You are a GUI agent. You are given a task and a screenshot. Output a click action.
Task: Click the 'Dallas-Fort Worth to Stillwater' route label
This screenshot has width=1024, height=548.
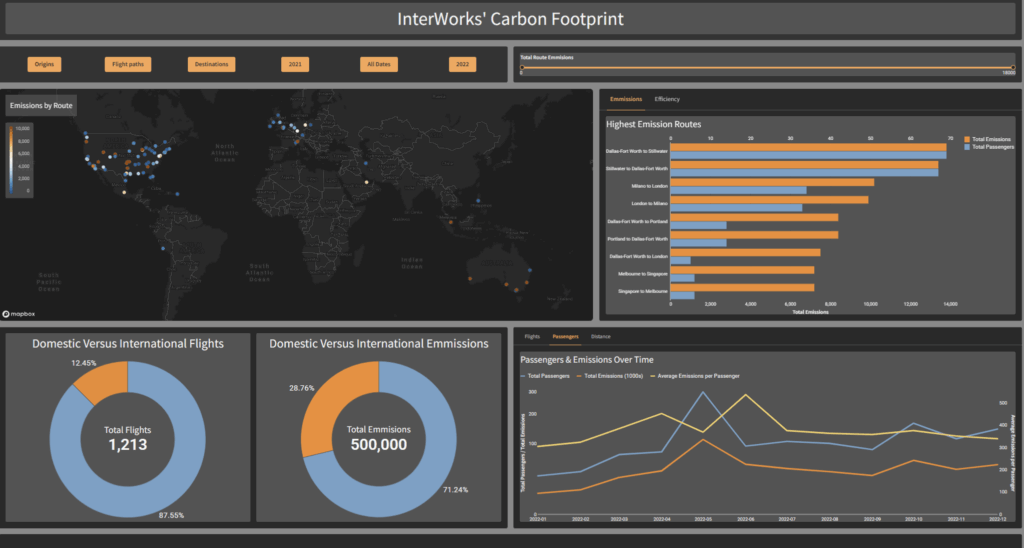coord(637,151)
